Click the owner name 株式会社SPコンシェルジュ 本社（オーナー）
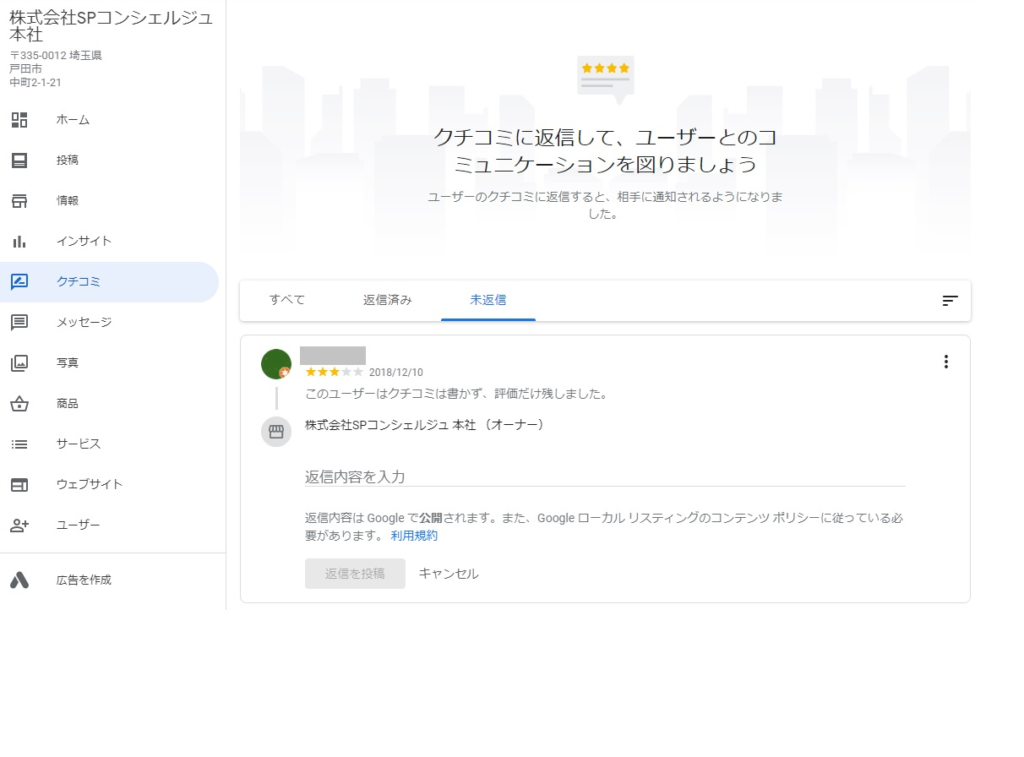Image resolution: width=1024 pixels, height=757 pixels. point(424,425)
